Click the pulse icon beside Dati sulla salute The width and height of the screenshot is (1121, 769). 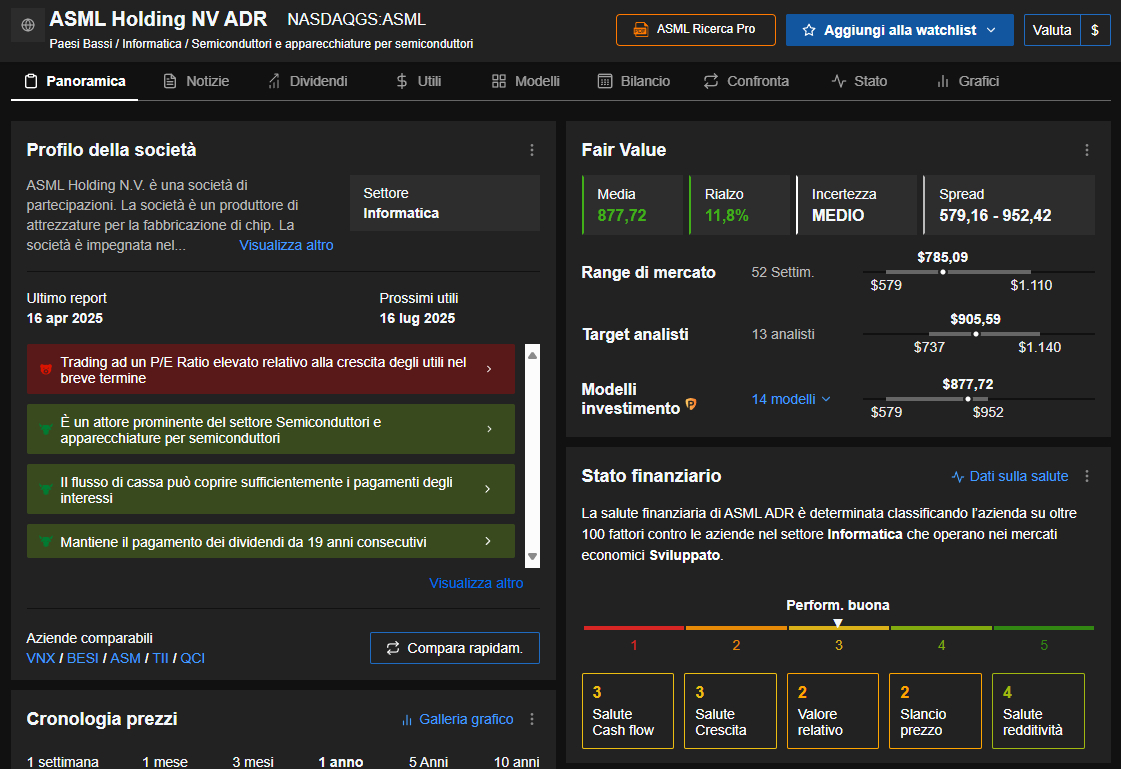pyautogui.click(x=958, y=477)
